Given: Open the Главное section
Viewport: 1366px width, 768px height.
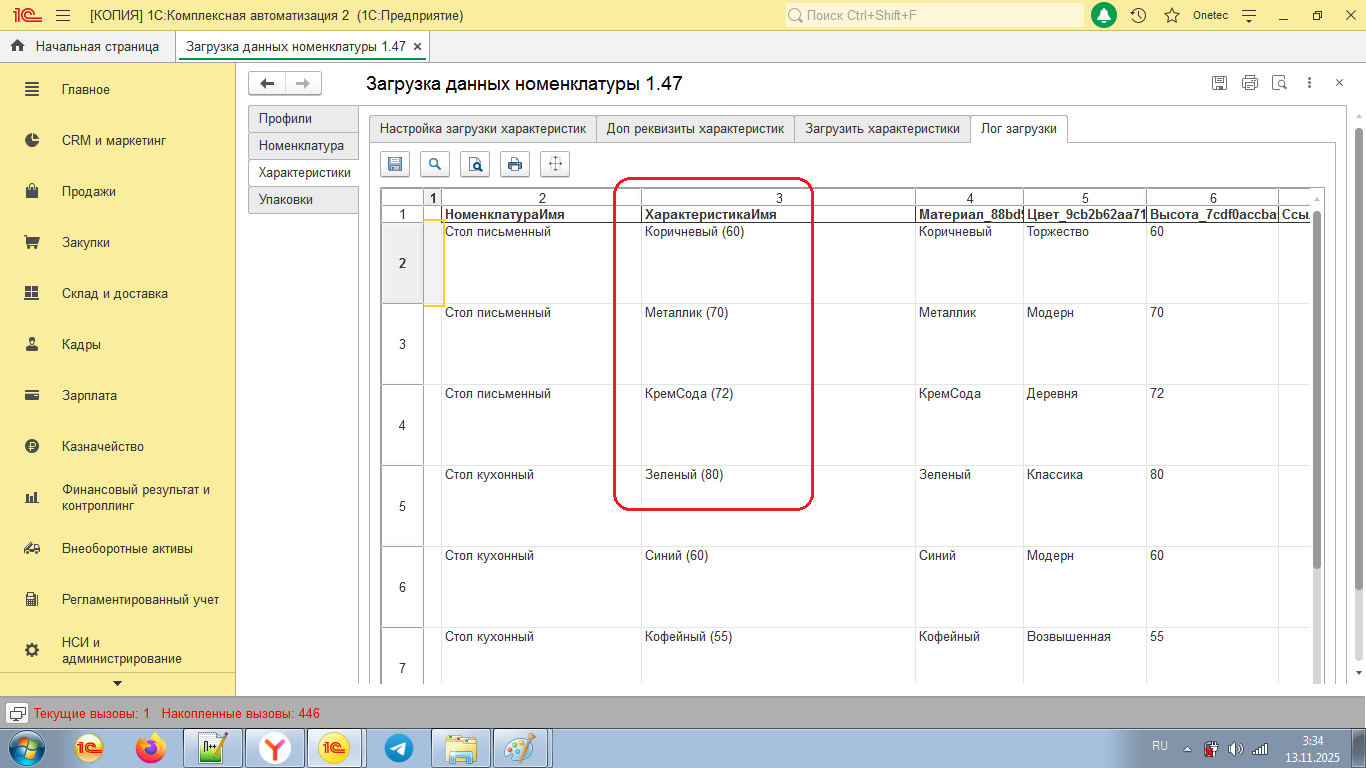Looking at the screenshot, I should pos(118,90).
